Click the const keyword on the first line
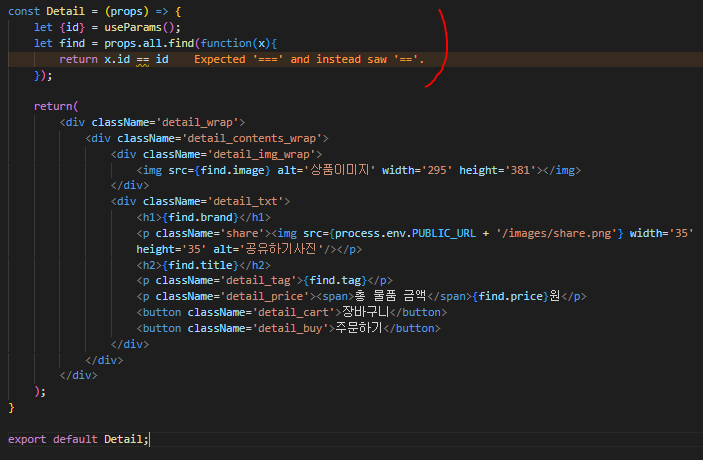This screenshot has width=703, height=460. click(24, 11)
